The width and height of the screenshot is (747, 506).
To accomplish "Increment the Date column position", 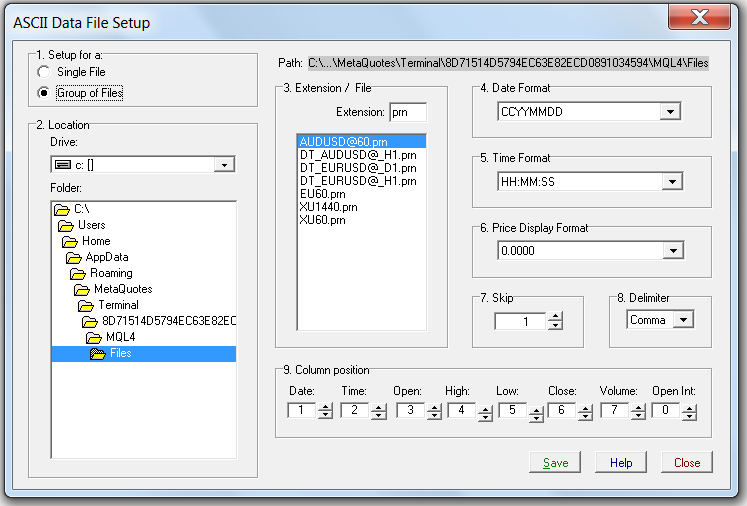I will pyautogui.click(x=325, y=407).
